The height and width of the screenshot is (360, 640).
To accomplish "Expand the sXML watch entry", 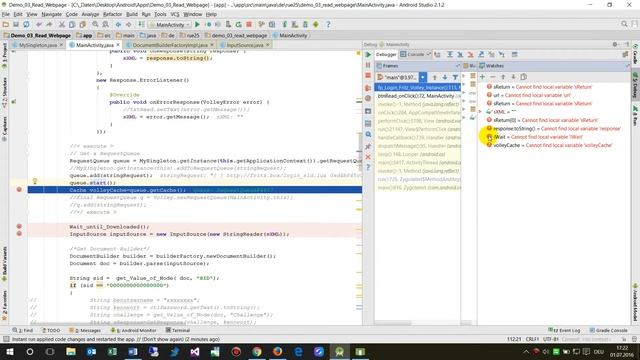I will pos(480,111).
